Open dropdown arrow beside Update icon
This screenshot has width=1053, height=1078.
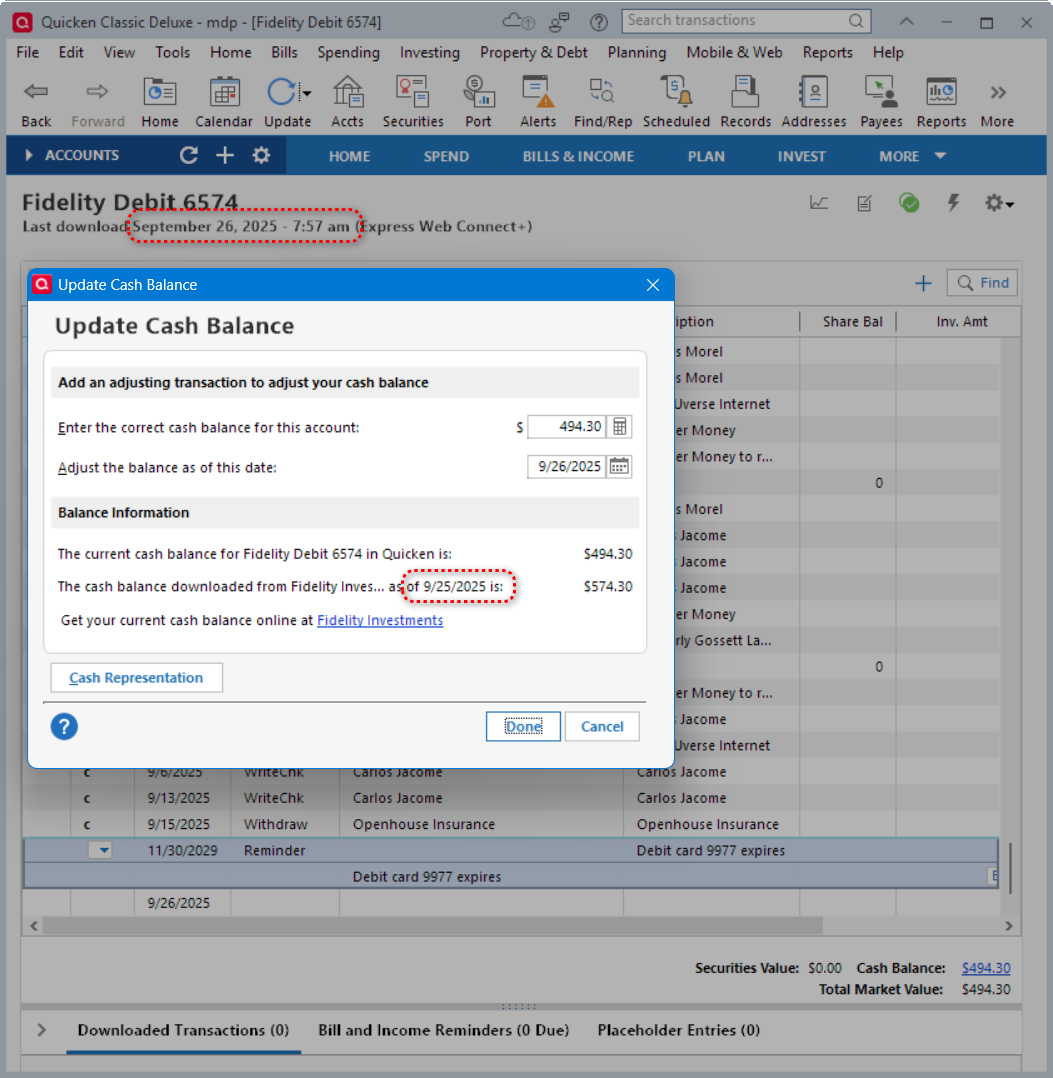[x=307, y=94]
